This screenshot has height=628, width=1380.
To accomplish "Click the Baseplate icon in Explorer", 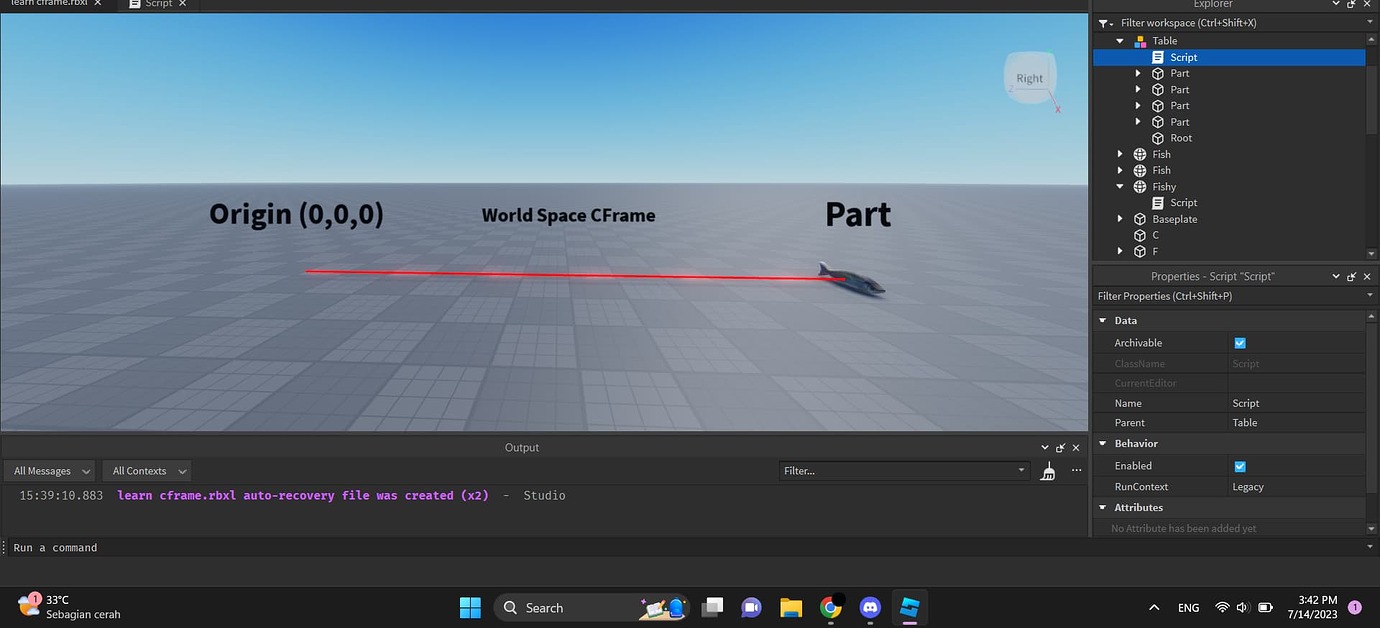I will [1140, 218].
